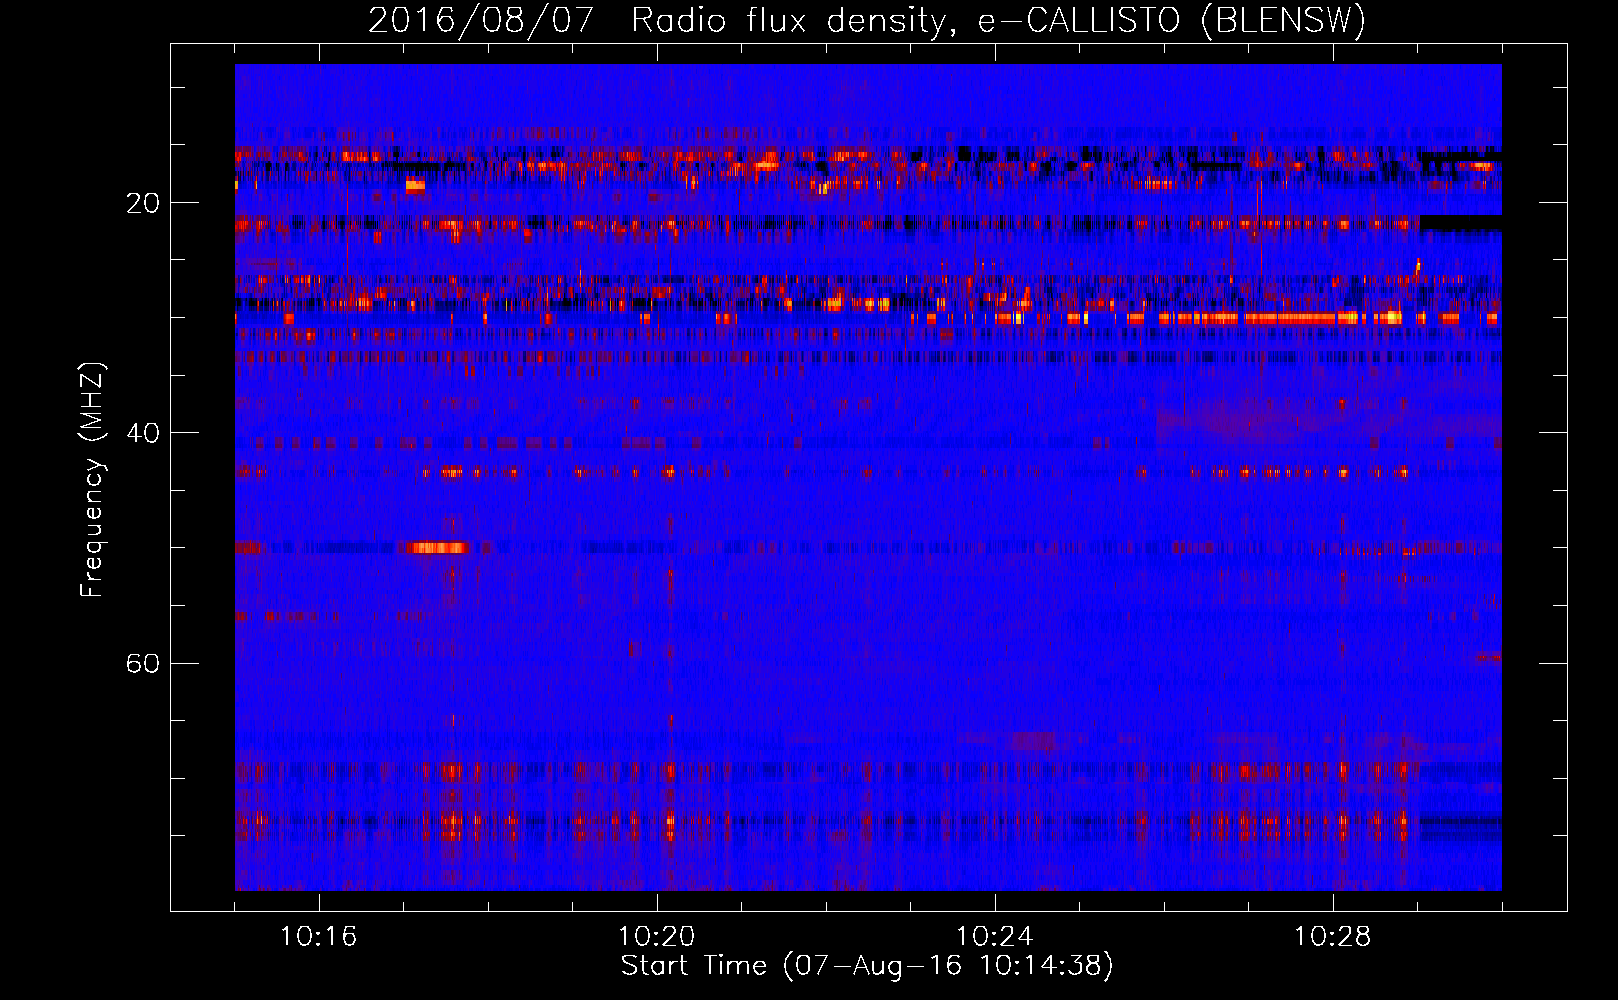The image size is (1618, 1000).
Task: Click the 10:28 time tick label
Action: click(1332, 937)
